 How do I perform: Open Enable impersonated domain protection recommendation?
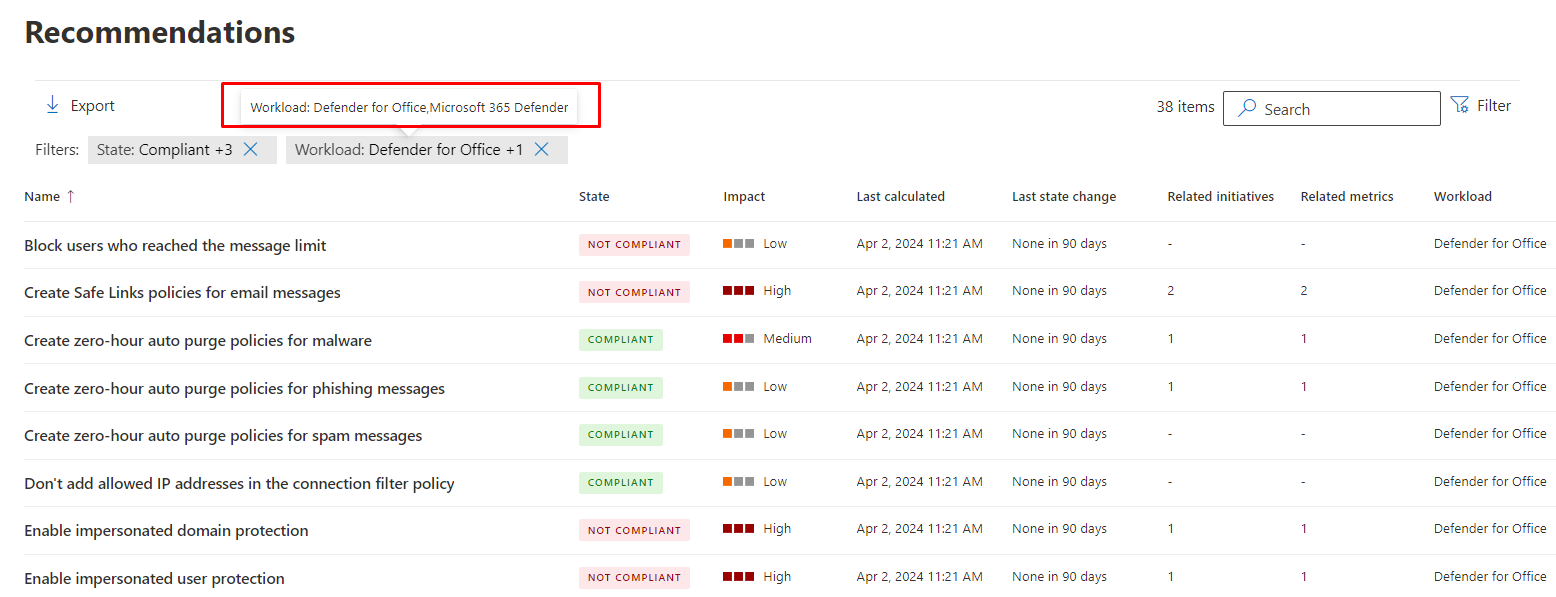click(x=166, y=531)
